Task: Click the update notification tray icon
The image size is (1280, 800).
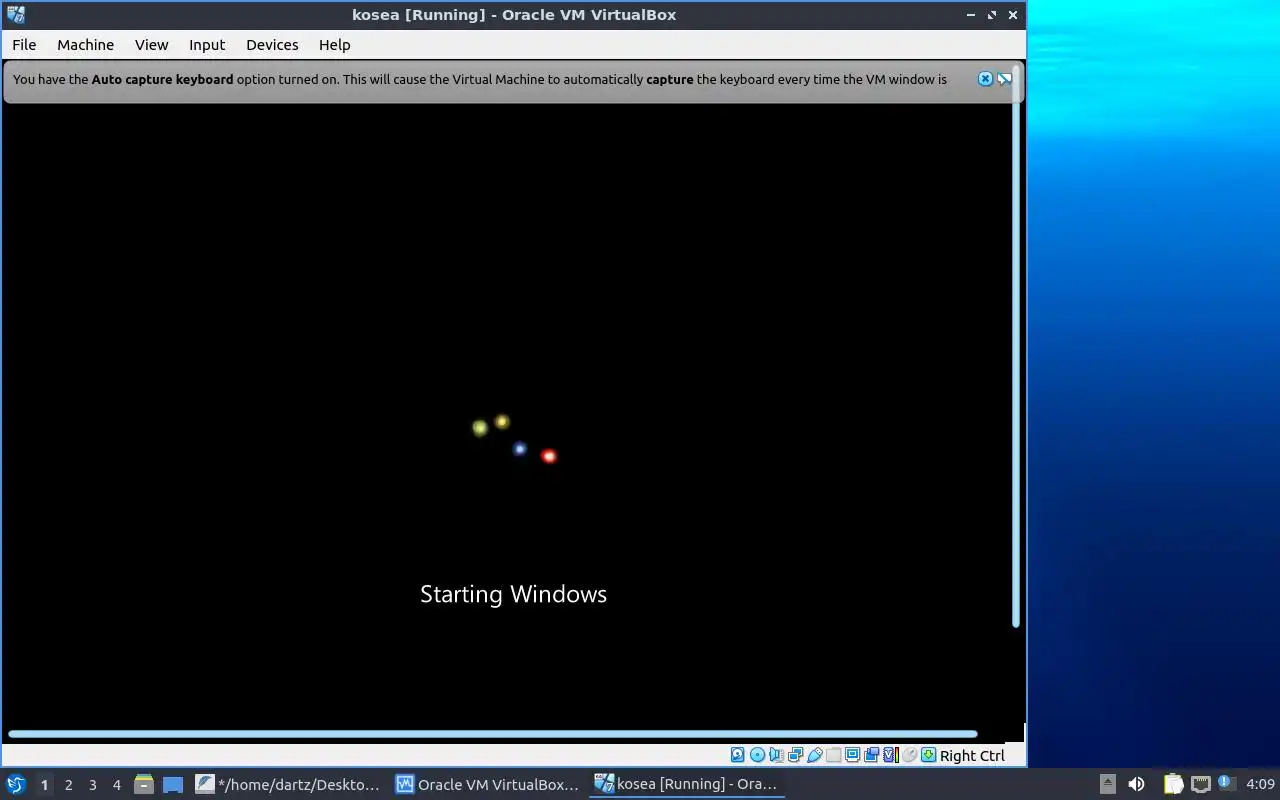Action: point(1227,784)
